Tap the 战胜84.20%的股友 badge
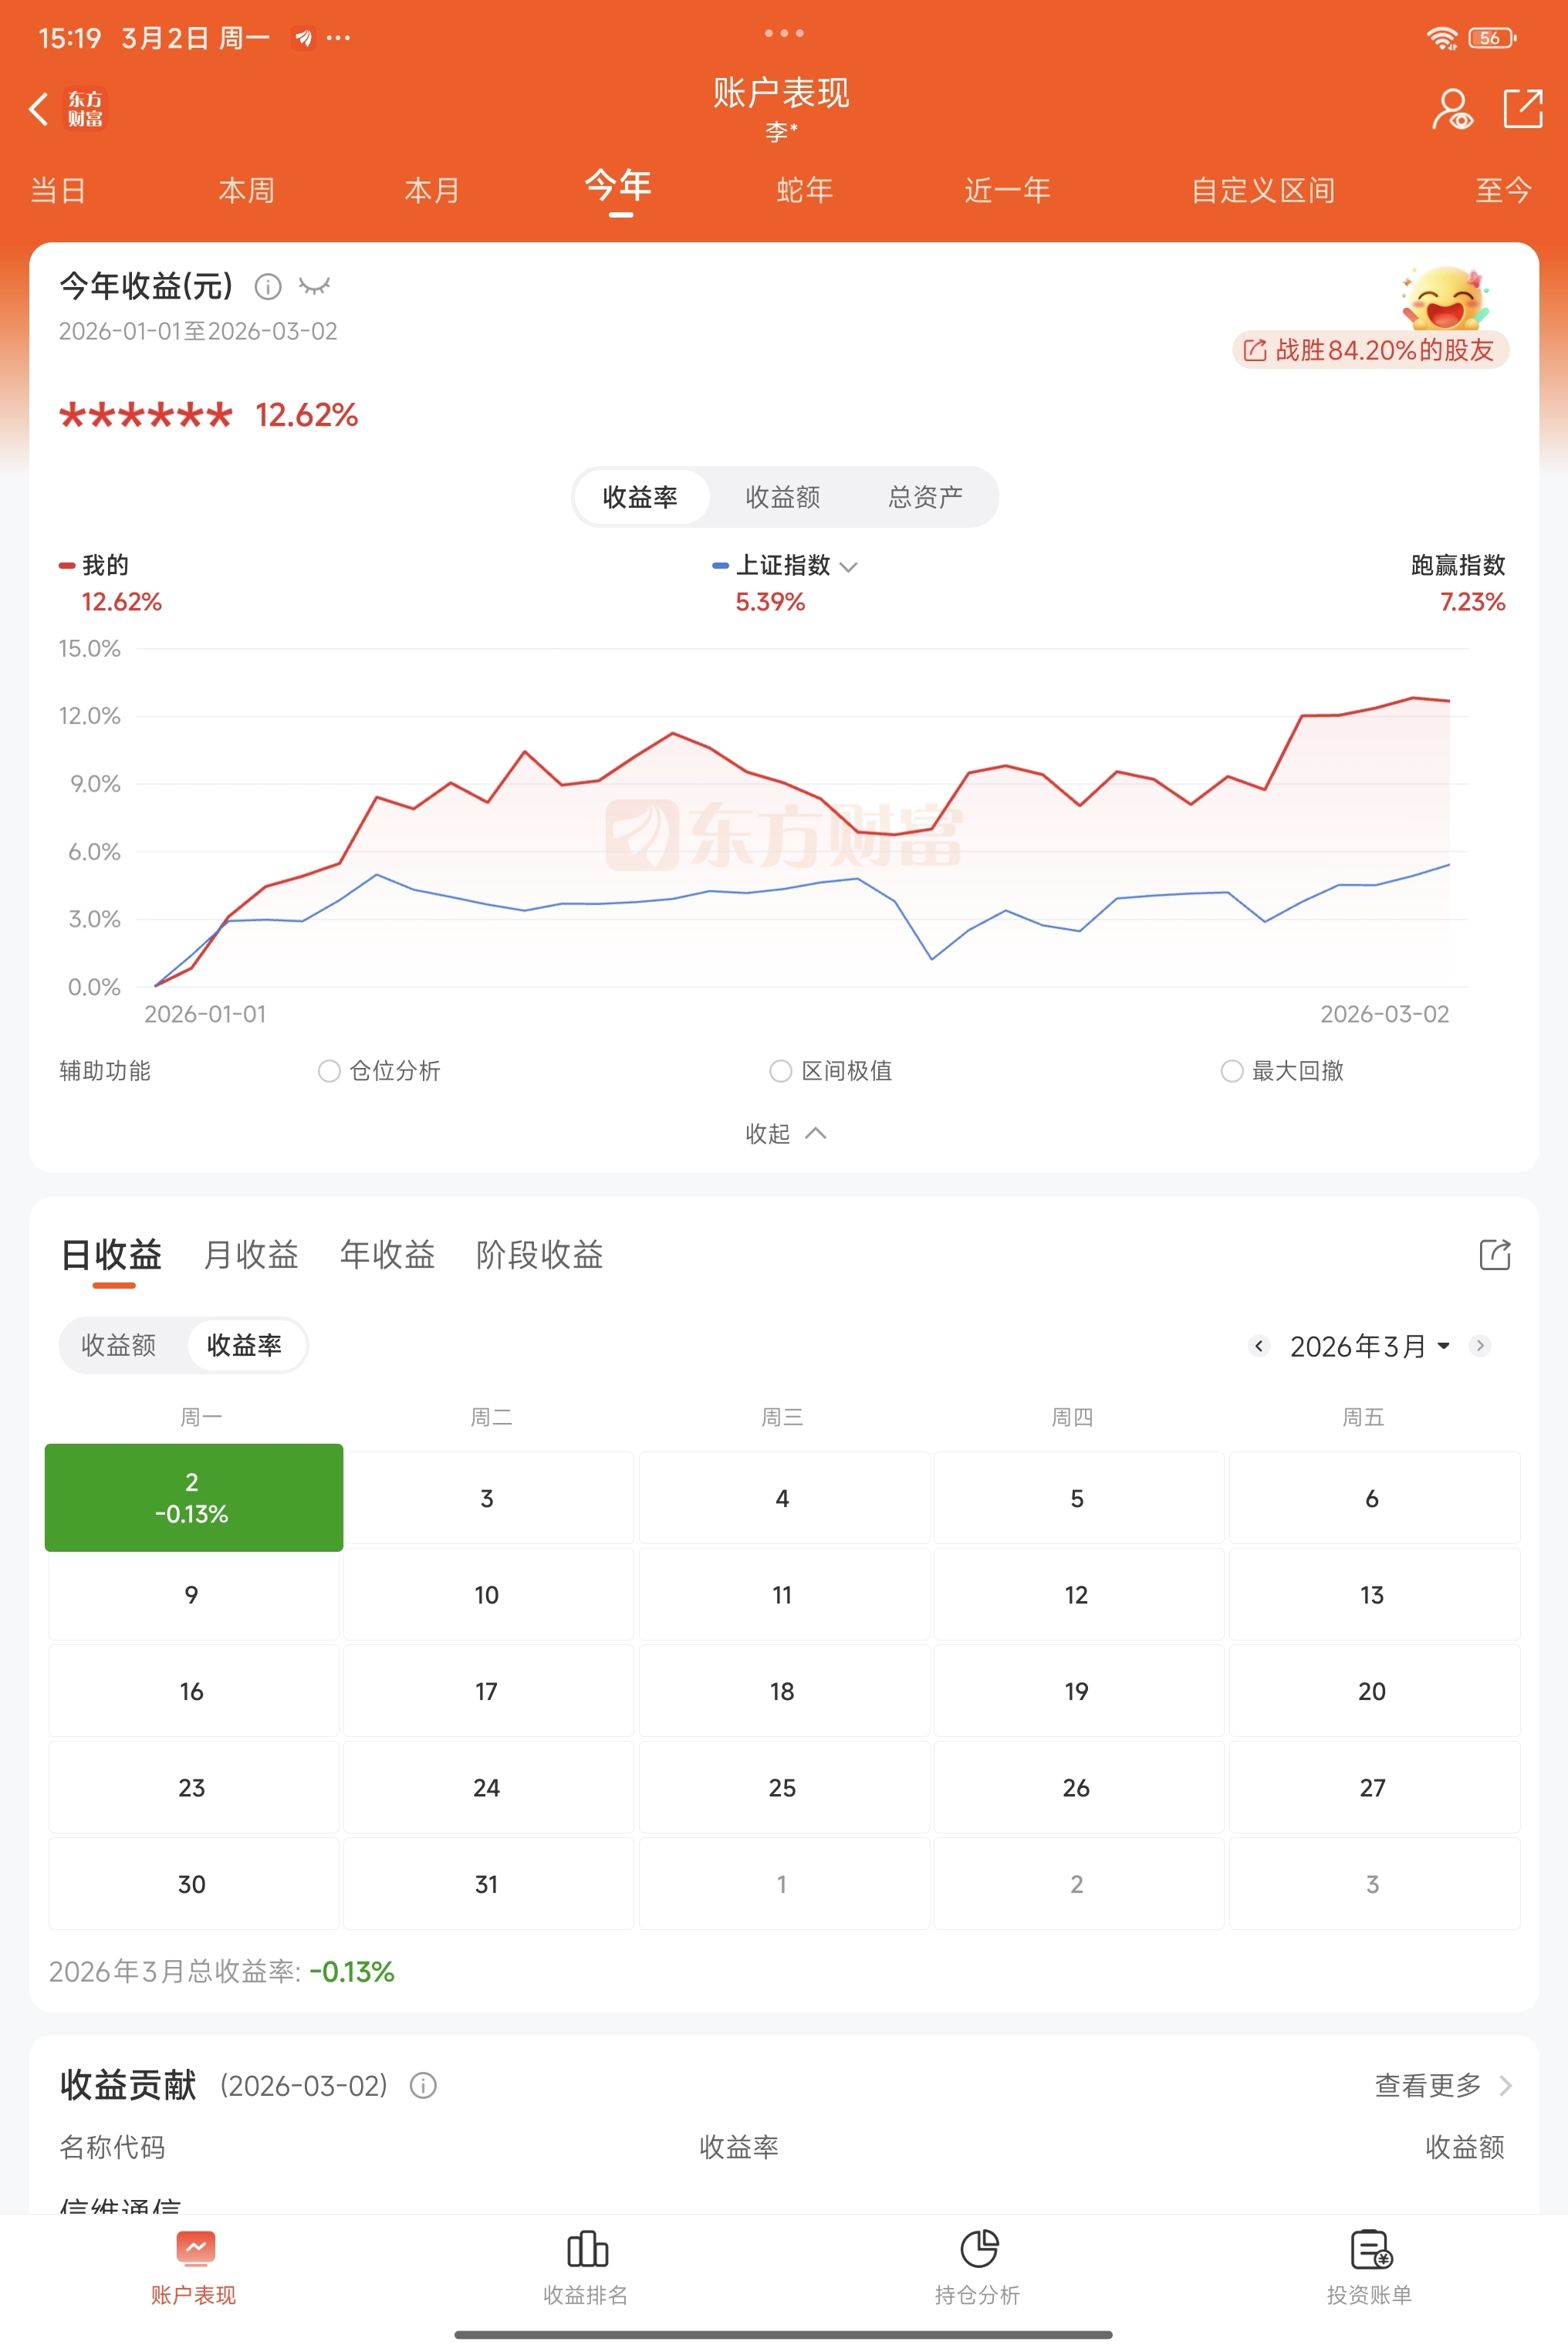The width and height of the screenshot is (1568, 2352). pyautogui.click(x=1370, y=350)
